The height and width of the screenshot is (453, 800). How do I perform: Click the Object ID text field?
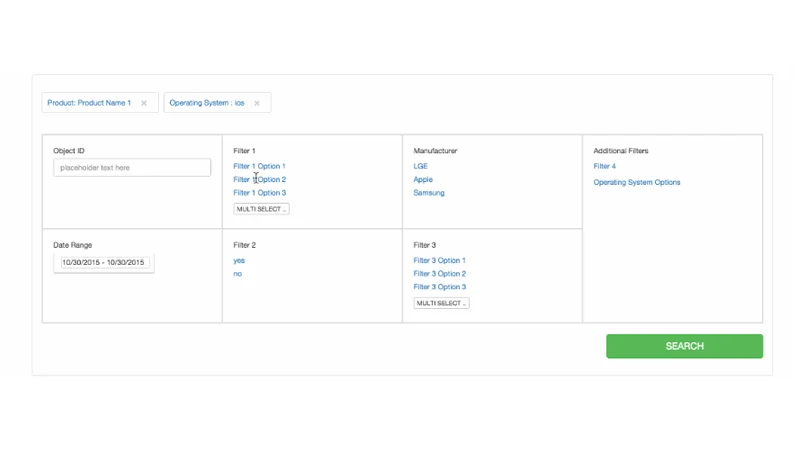pos(132,168)
